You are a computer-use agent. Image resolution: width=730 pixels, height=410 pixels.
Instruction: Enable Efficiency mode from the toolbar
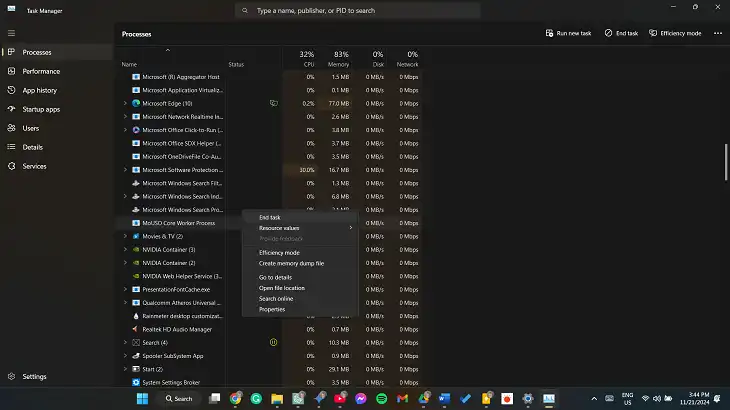pyautogui.click(x=675, y=33)
